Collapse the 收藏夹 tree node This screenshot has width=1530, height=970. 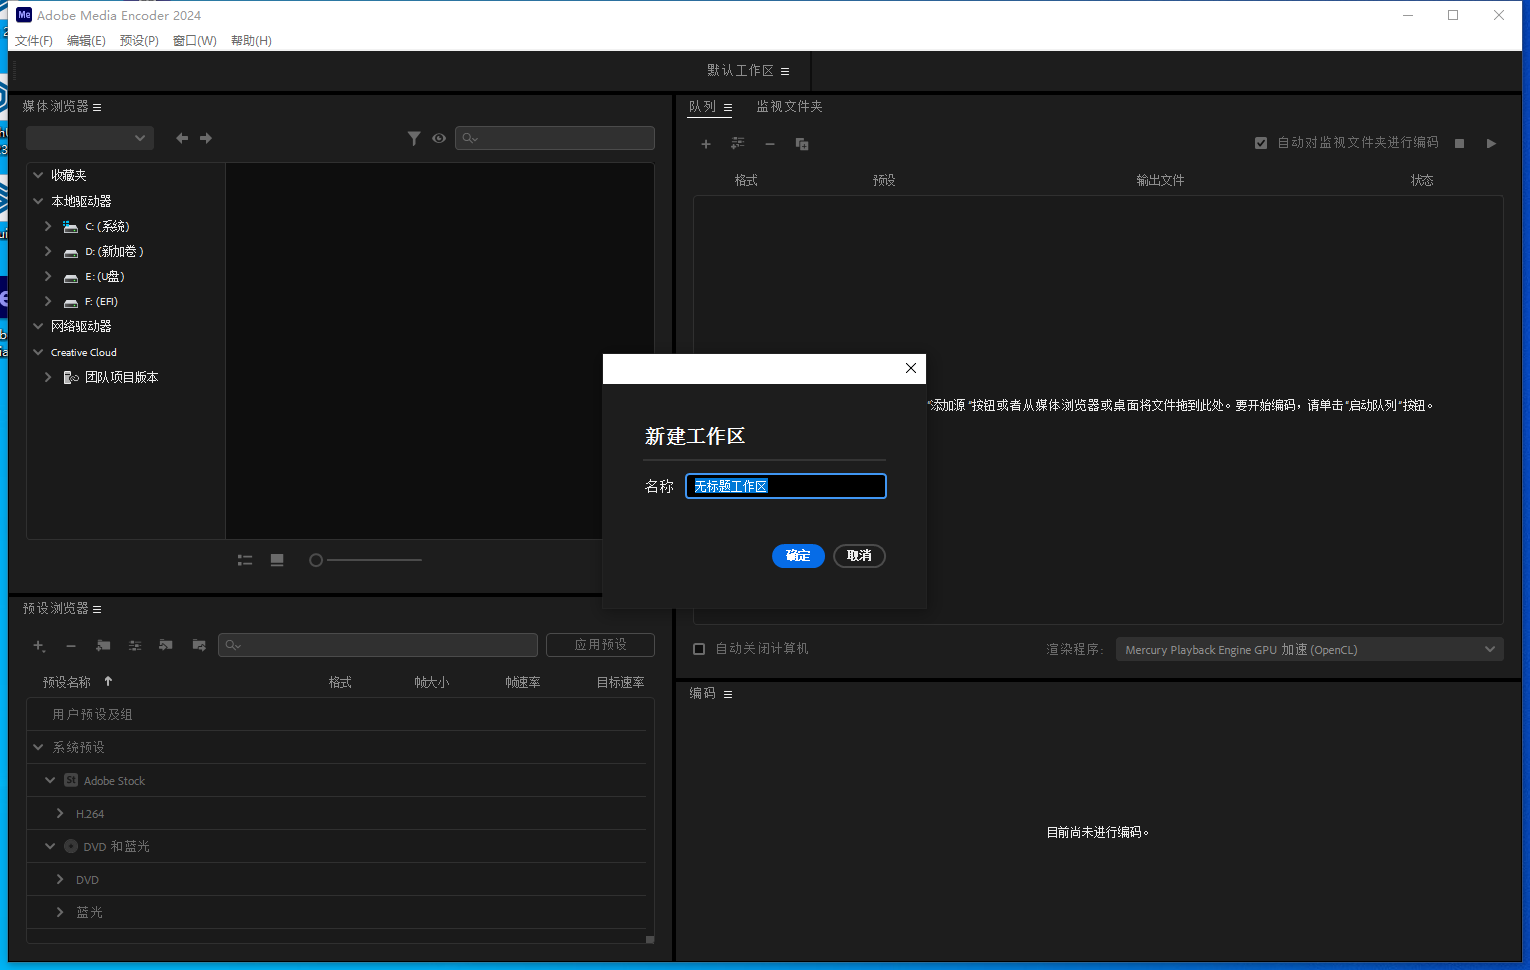38,175
